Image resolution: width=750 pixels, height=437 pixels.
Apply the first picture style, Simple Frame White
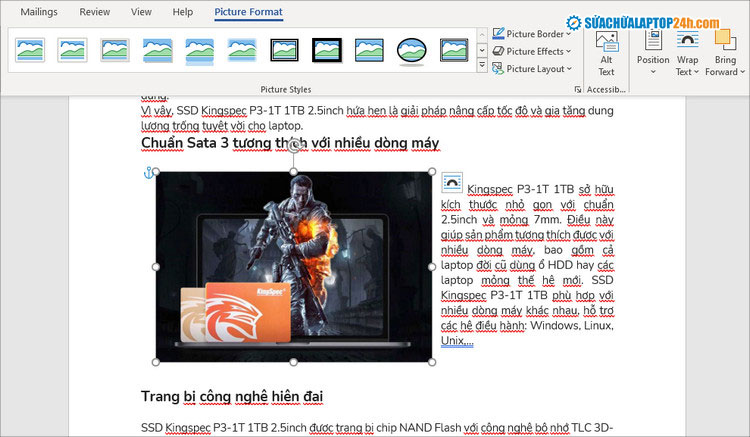coord(30,50)
